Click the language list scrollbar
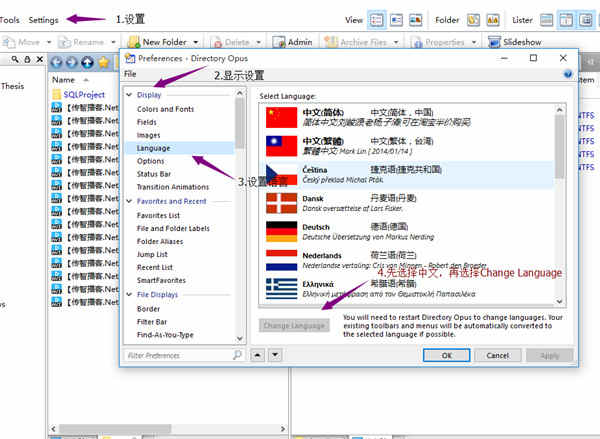Viewport: 600px width, 439px height. coord(559,206)
